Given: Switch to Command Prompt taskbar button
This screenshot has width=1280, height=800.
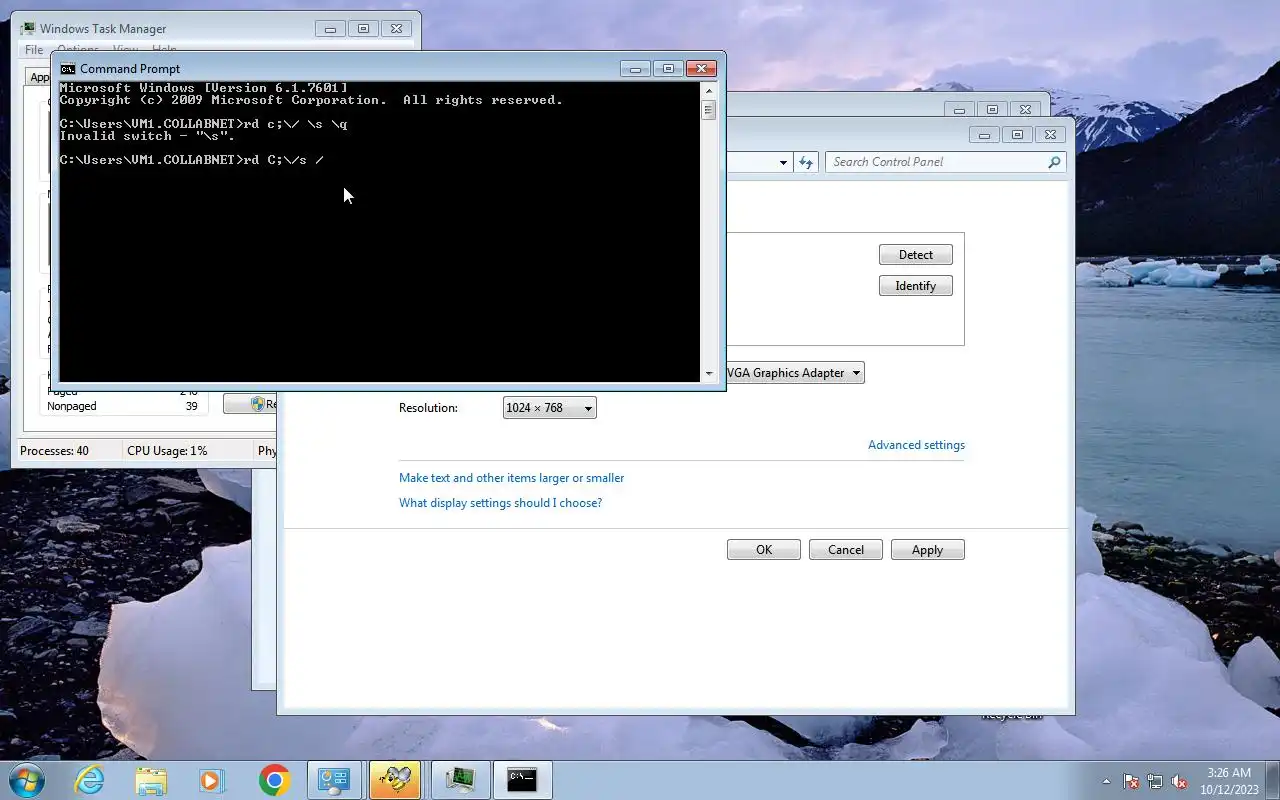Looking at the screenshot, I should click(x=522, y=780).
